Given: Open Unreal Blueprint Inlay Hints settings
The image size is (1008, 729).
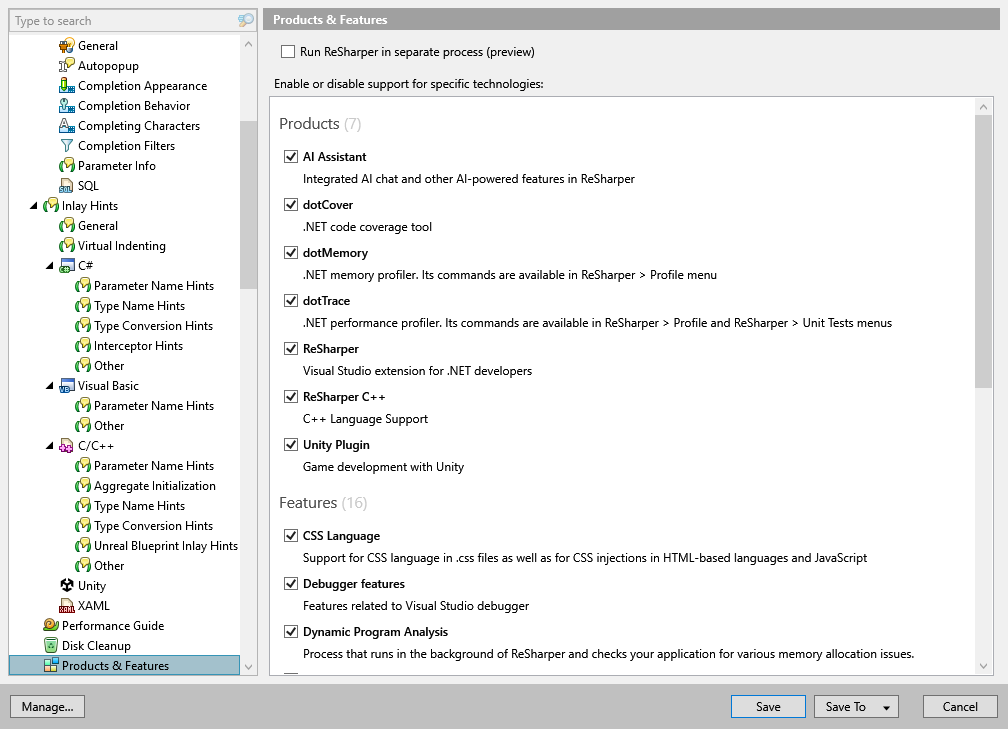Looking at the screenshot, I should [164, 545].
